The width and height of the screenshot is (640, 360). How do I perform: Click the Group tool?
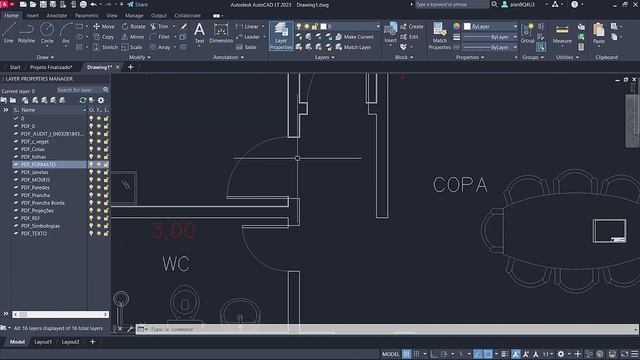[x=527, y=33]
